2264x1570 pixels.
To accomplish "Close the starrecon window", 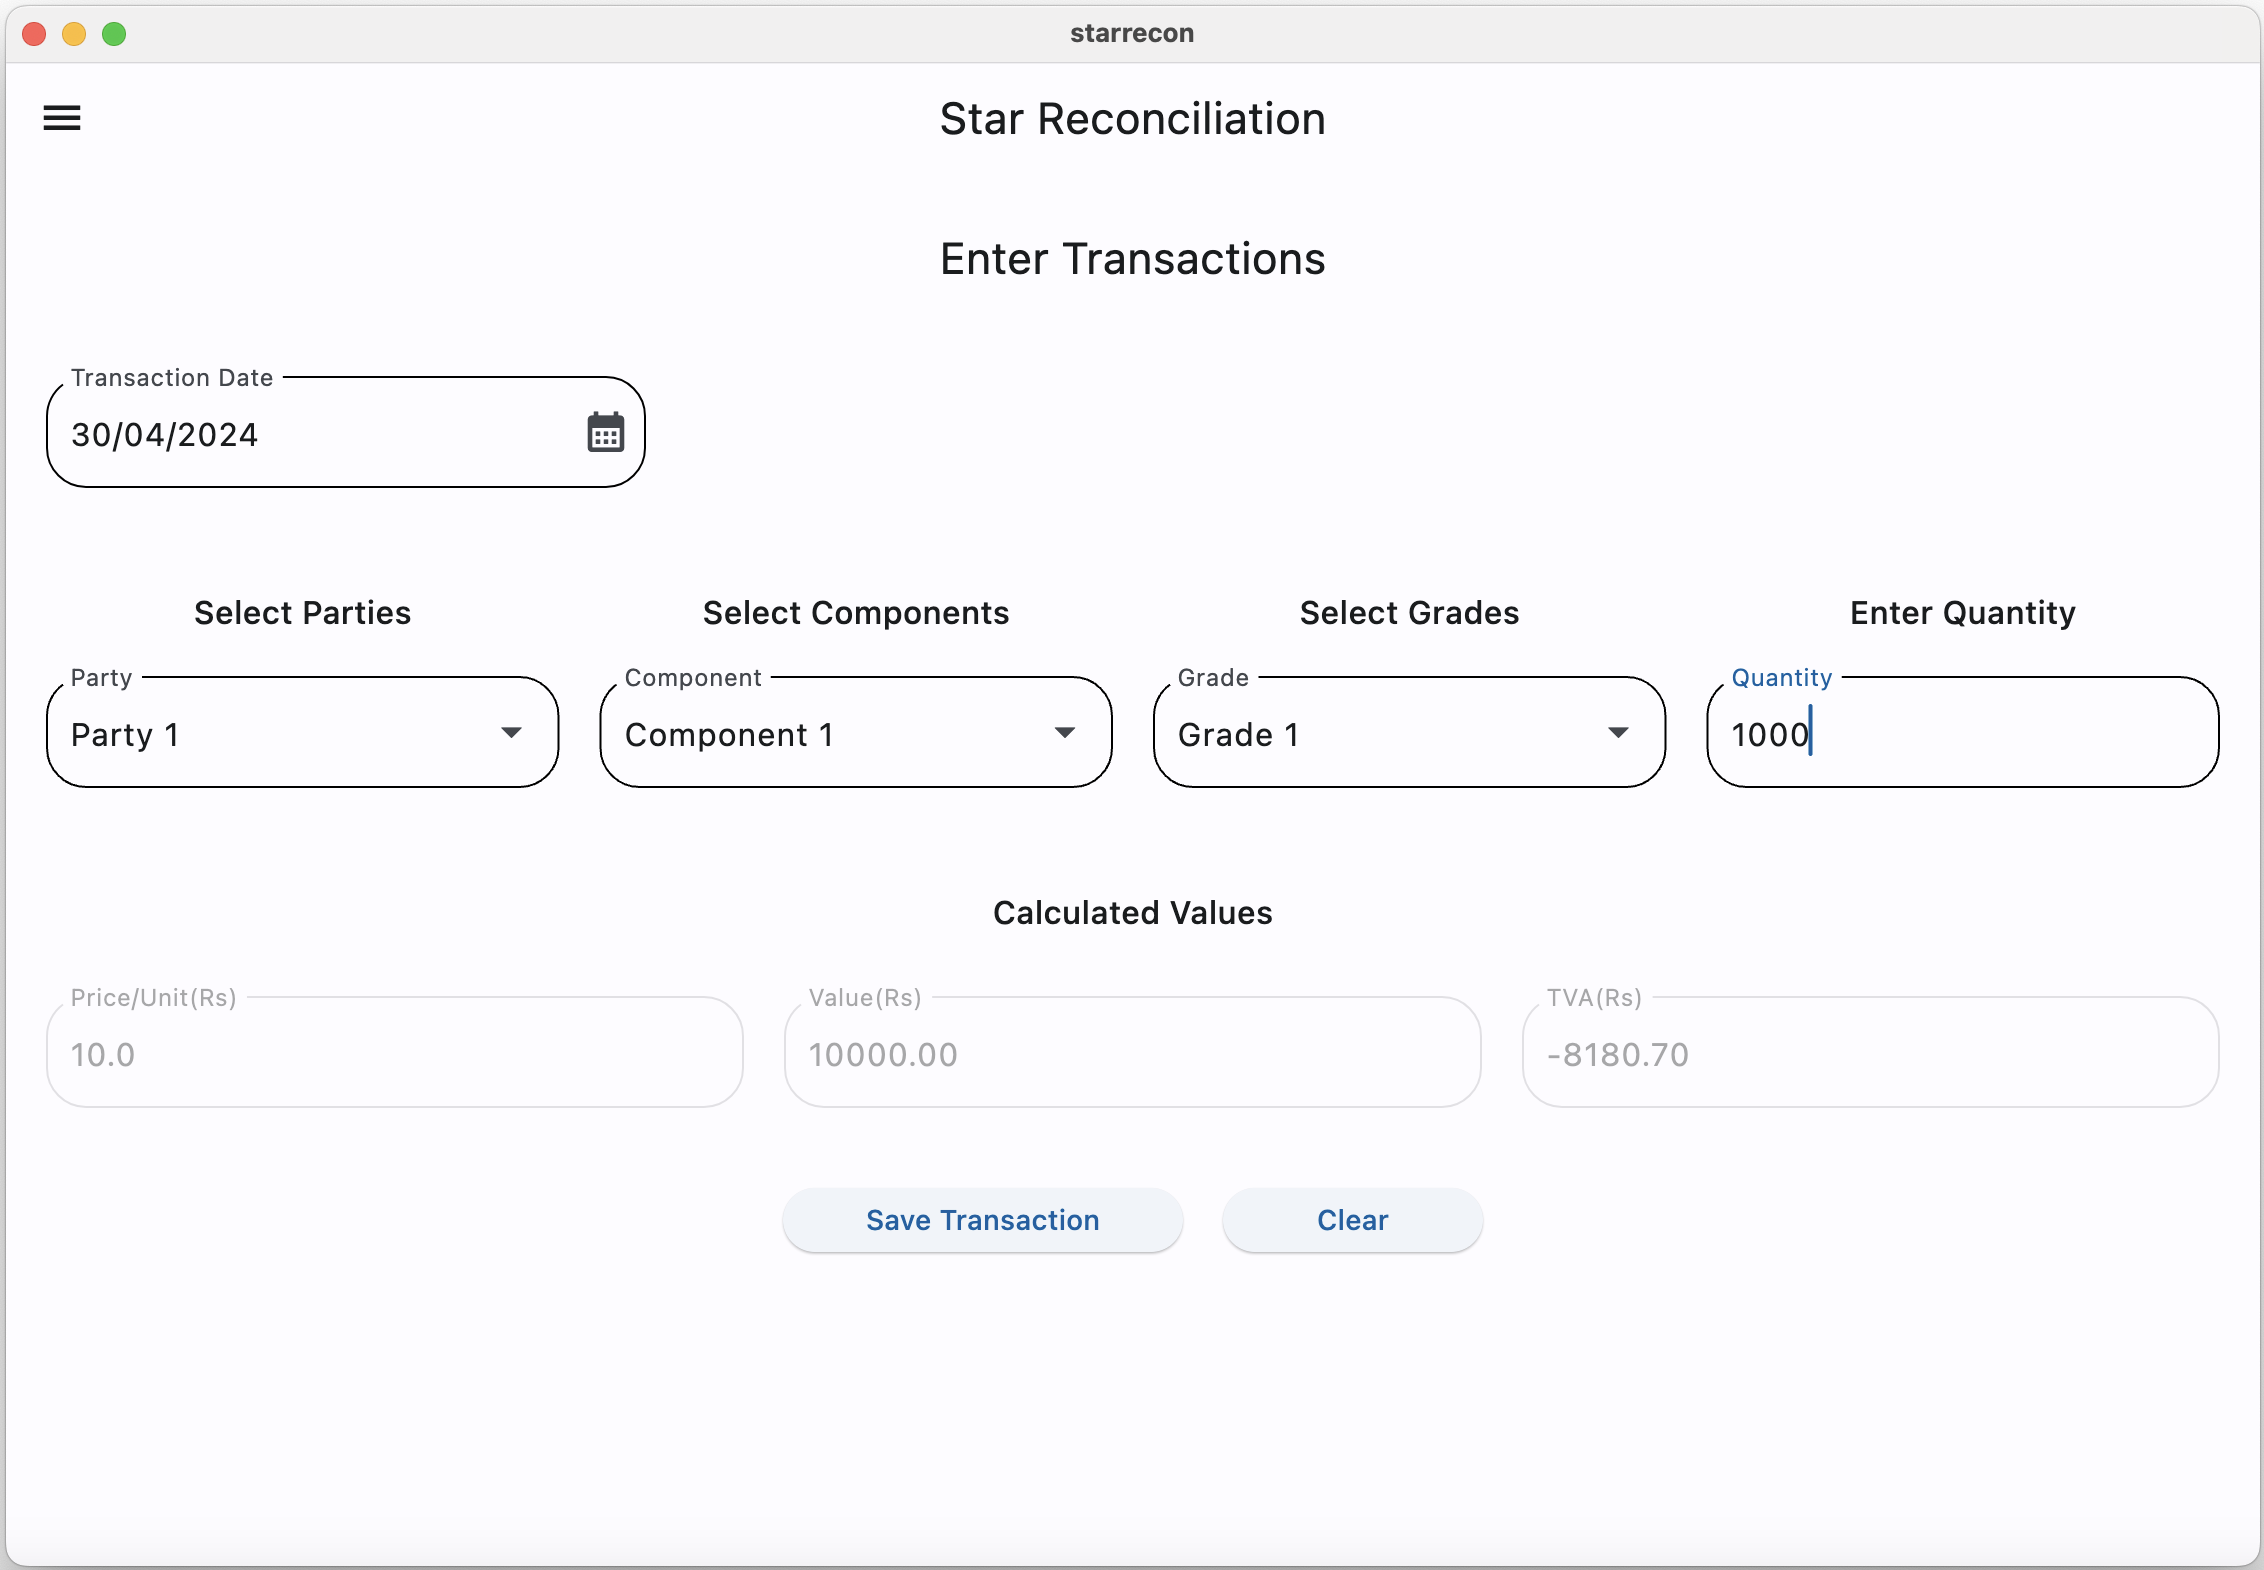I will 34,34.
